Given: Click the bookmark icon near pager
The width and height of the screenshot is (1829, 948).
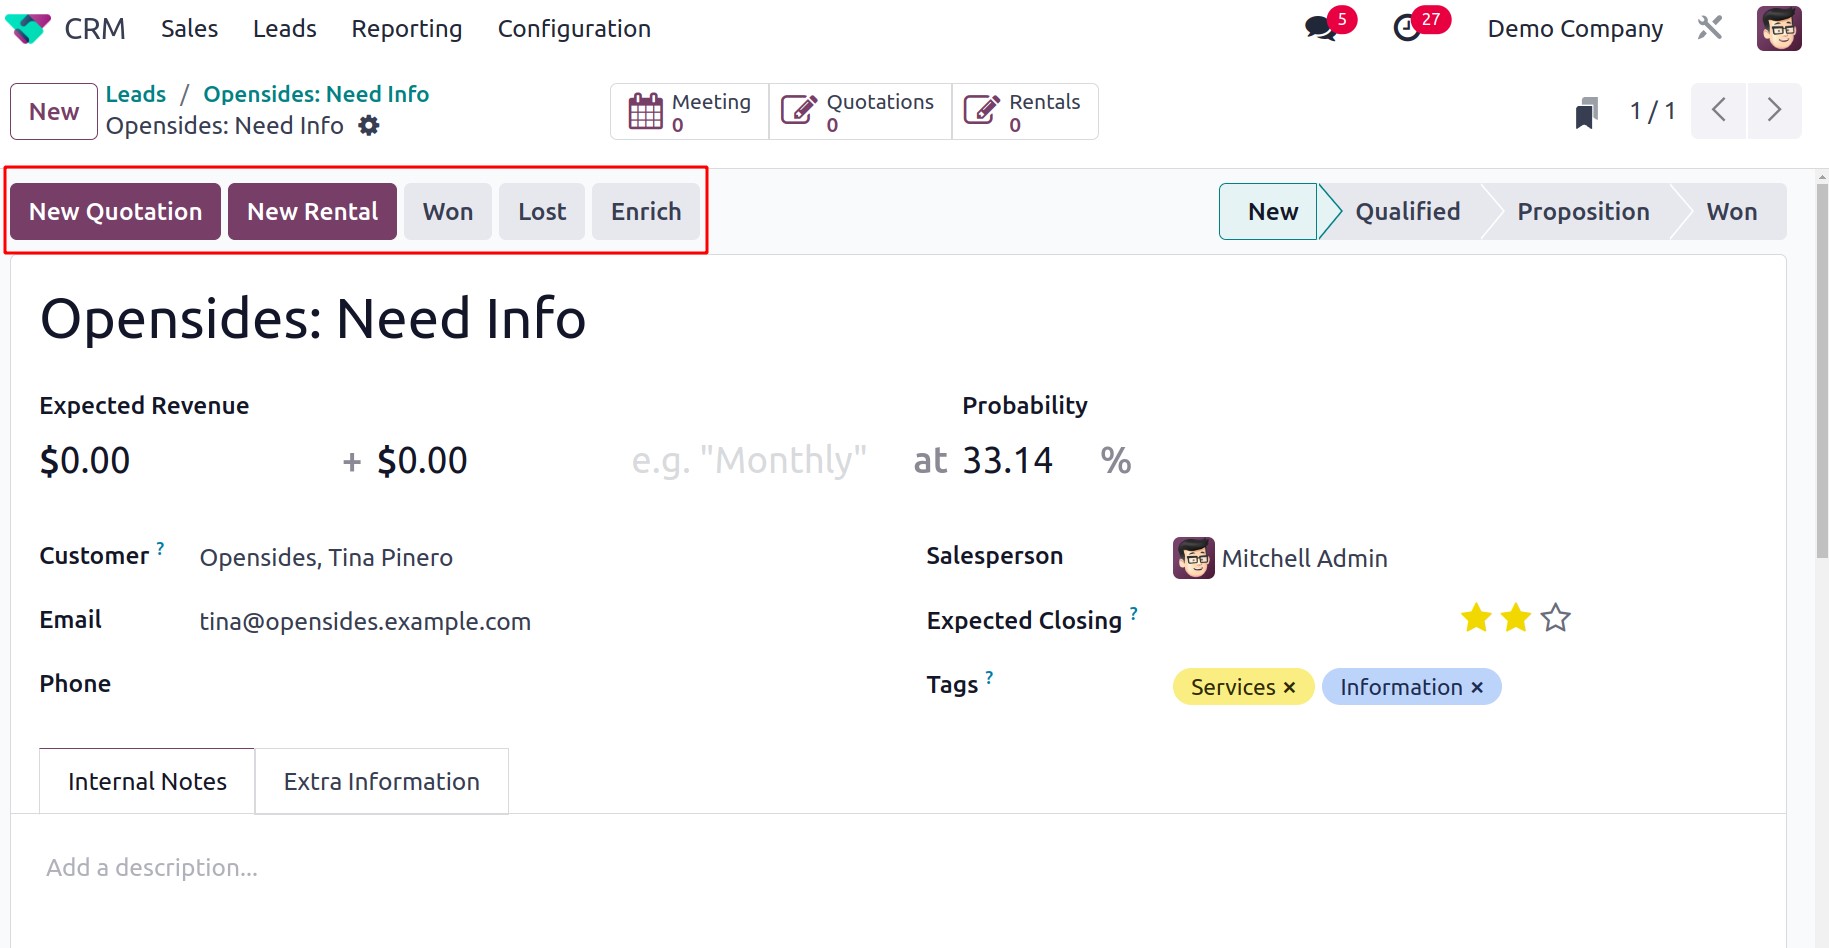Looking at the screenshot, I should 1586,112.
